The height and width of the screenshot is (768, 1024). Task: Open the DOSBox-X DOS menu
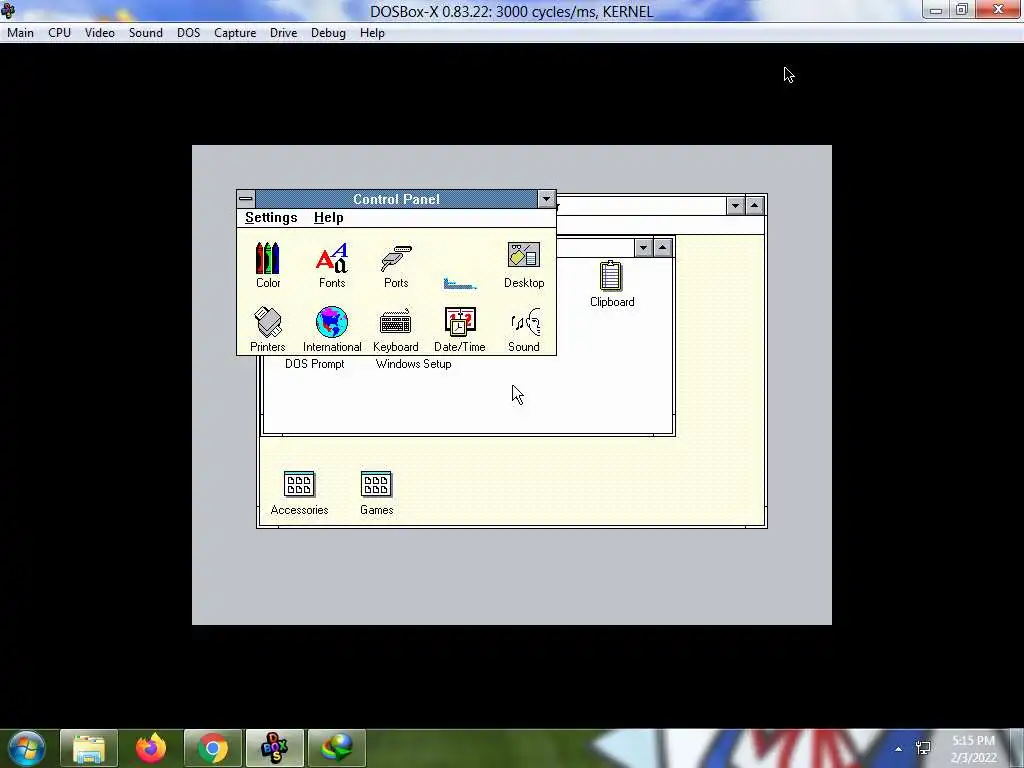point(189,33)
